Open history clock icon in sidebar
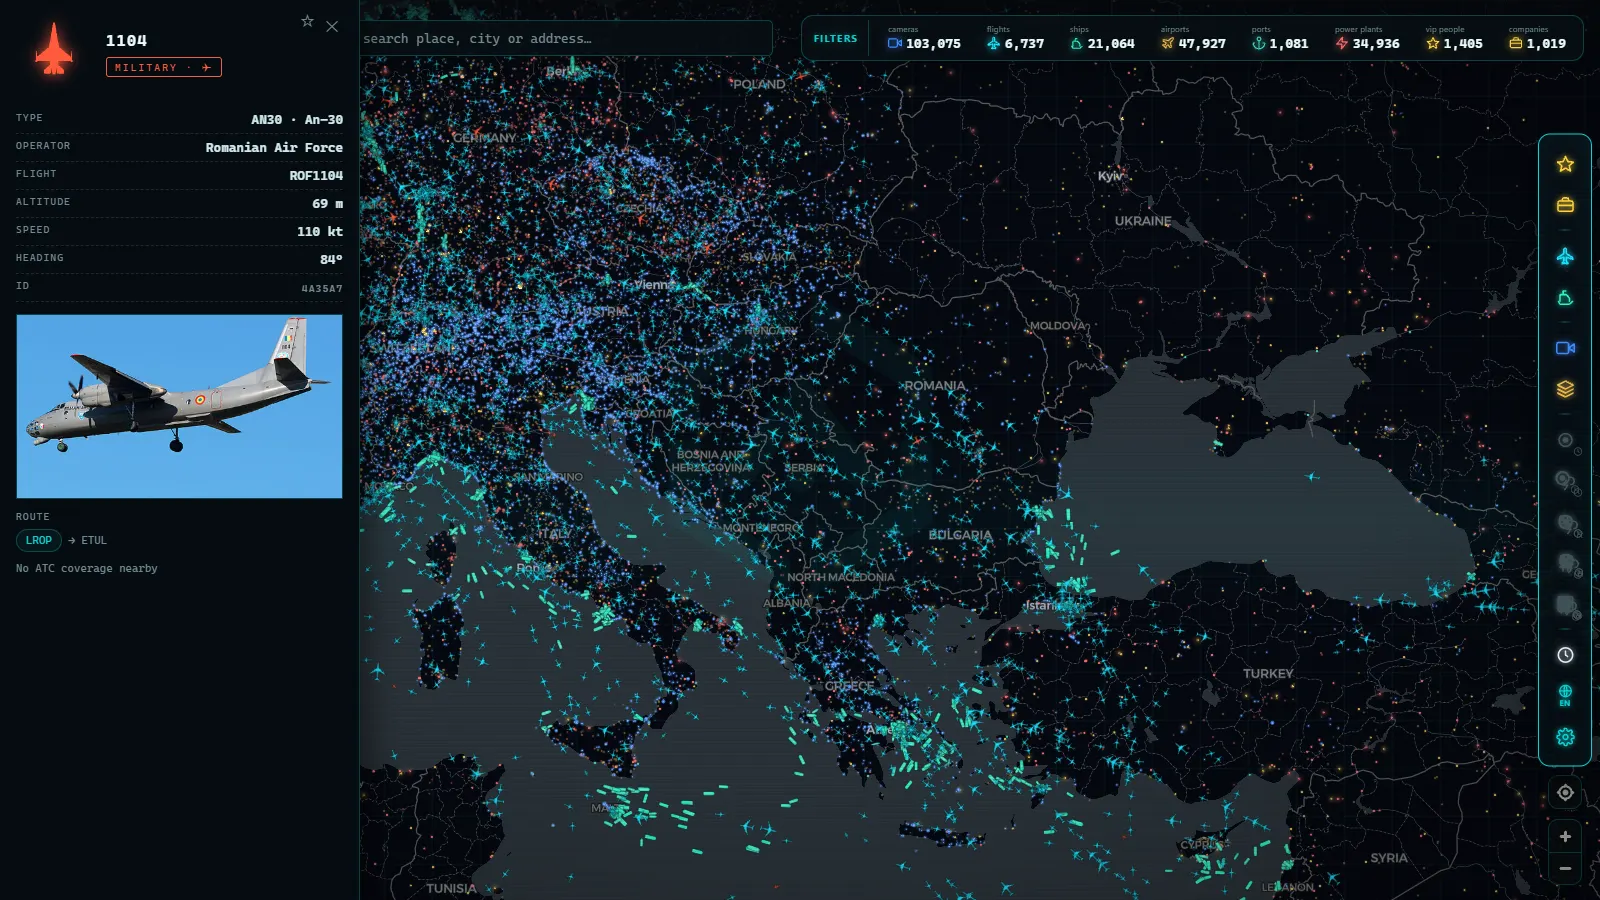The width and height of the screenshot is (1600, 900). pyautogui.click(x=1565, y=655)
